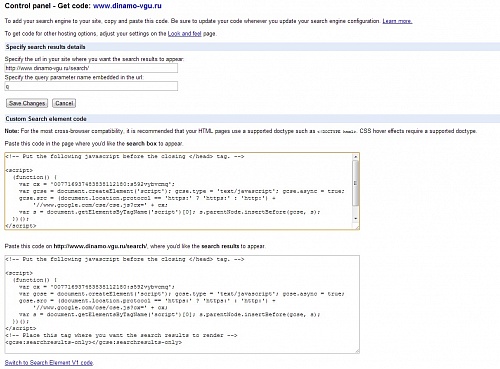This screenshot has height=369, width=500.
Task: Click the Custom Search element code heading
Action: pyautogui.click(x=46, y=119)
